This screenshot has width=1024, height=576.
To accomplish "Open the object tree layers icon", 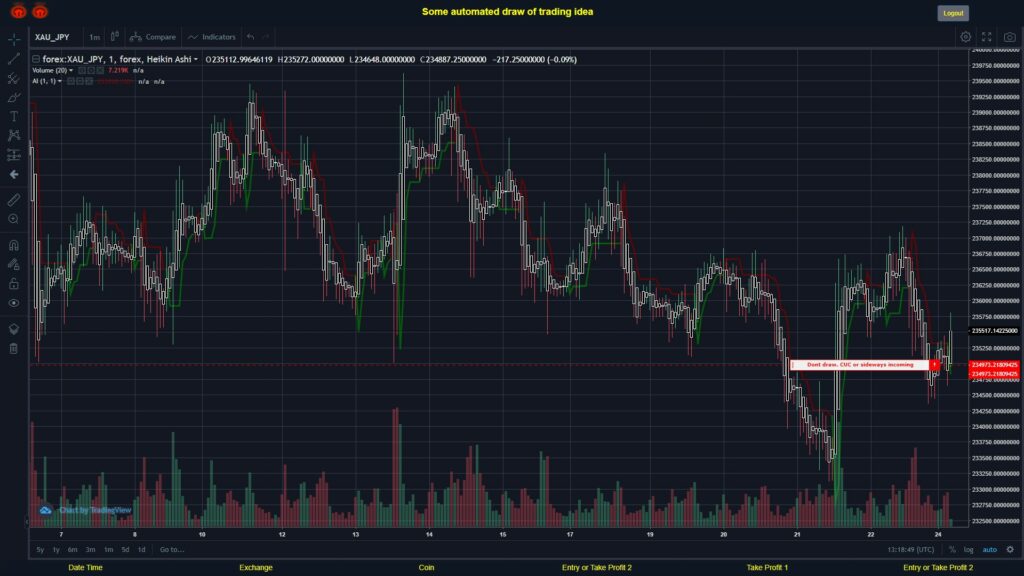I will 14,328.
